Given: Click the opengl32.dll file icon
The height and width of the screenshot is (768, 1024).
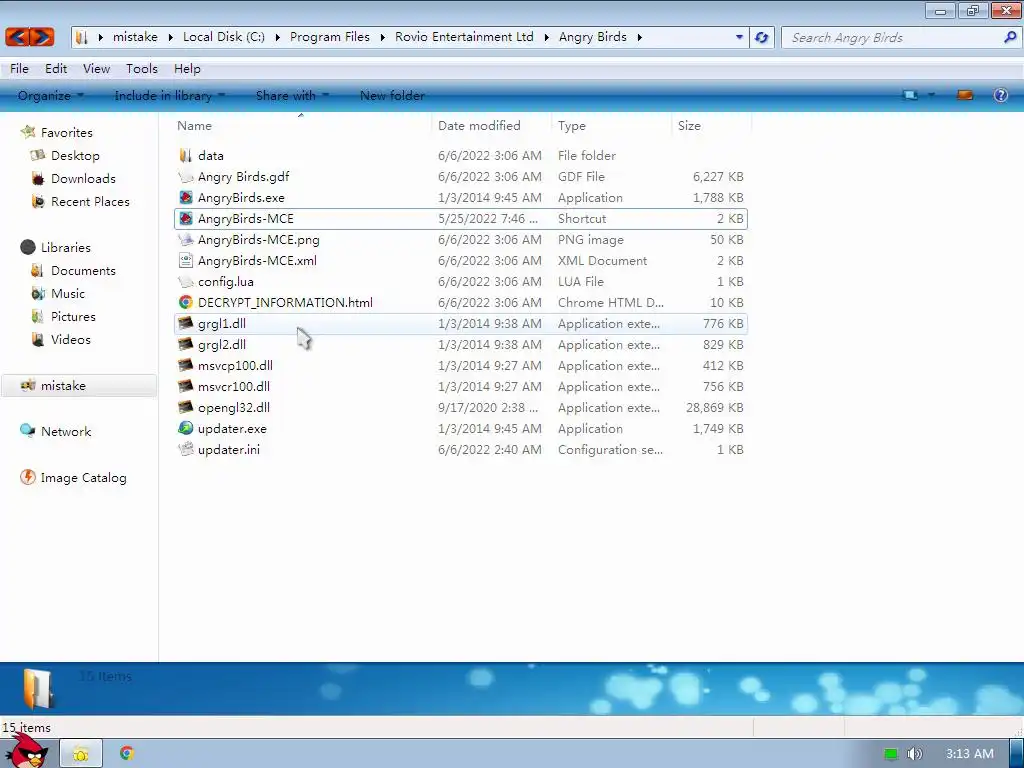Looking at the screenshot, I should pyautogui.click(x=185, y=407).
